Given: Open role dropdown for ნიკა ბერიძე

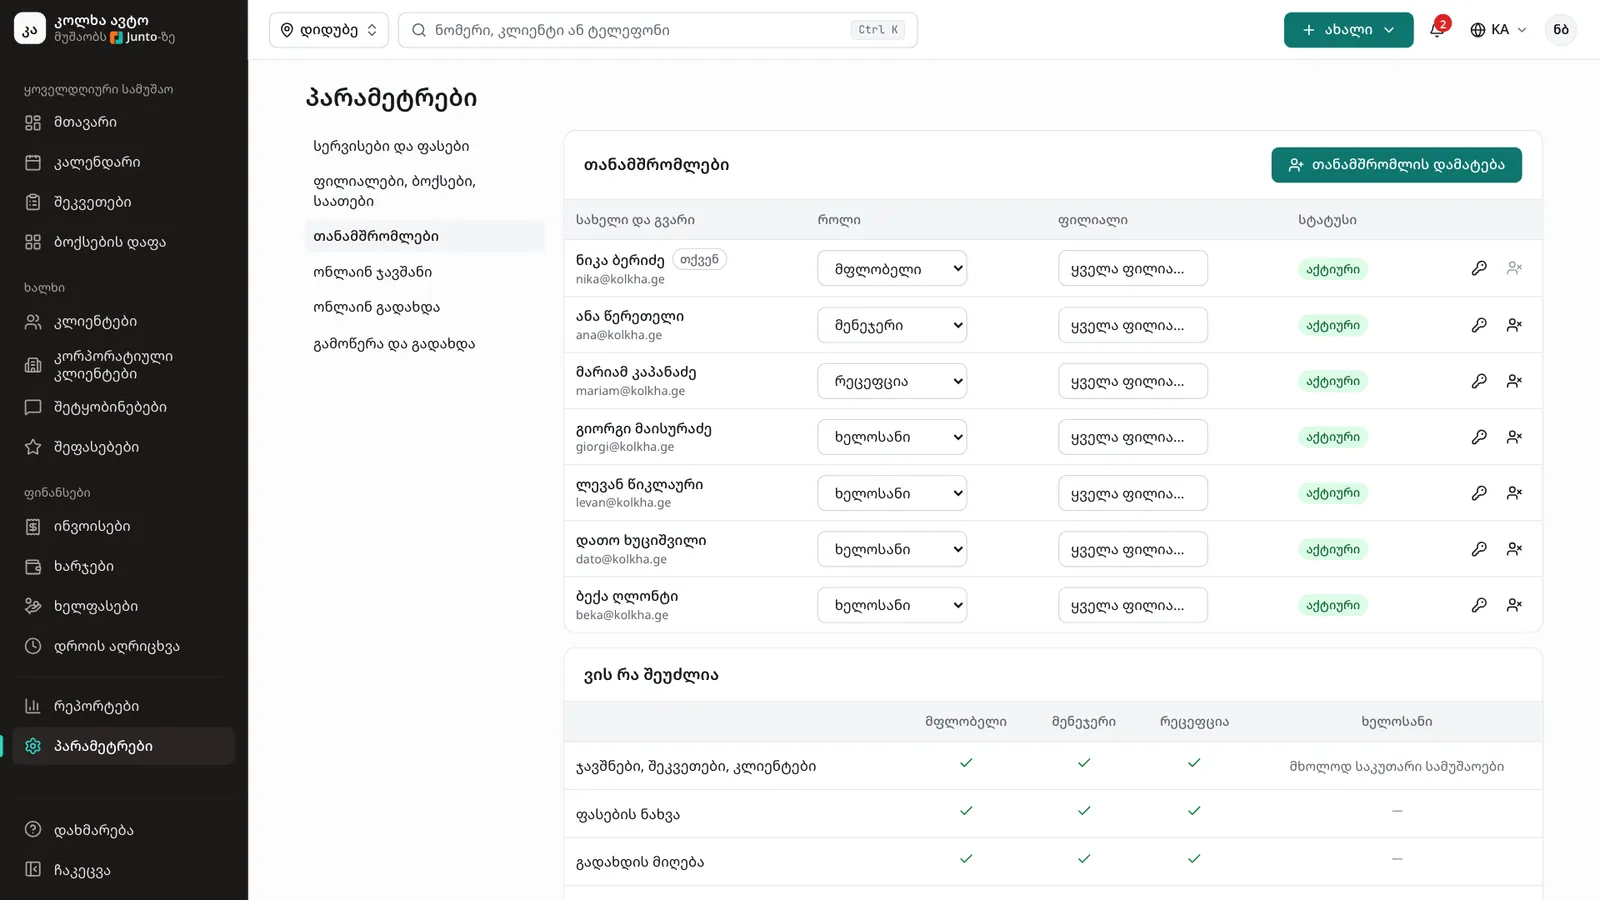Looking at the screenshot, I should [892, 269].
